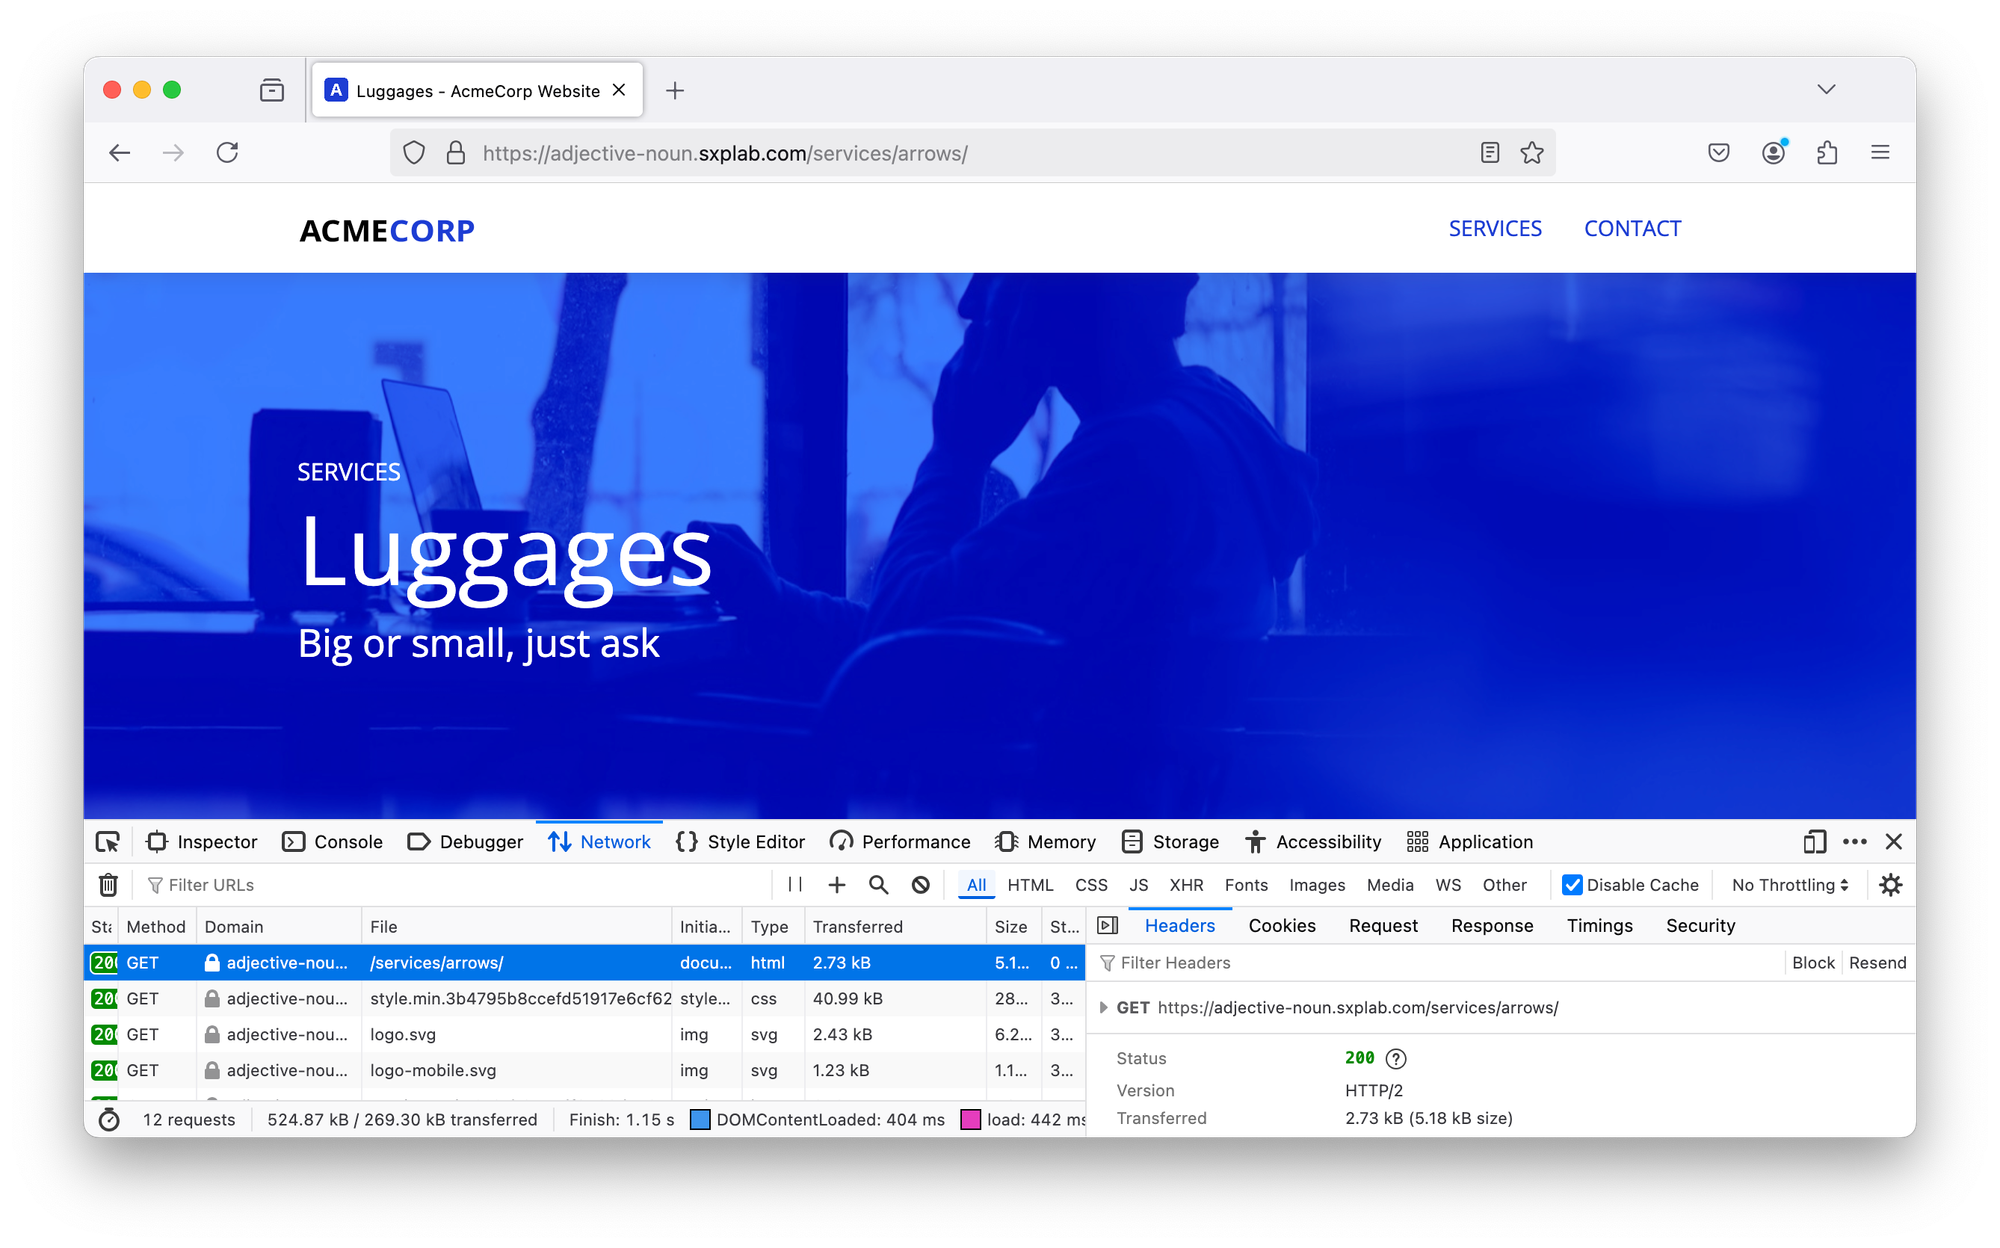The width and height of the screenshot is (2000, 1248).
Task: Open the network search magnifier
Action: (x=878, y=885)
